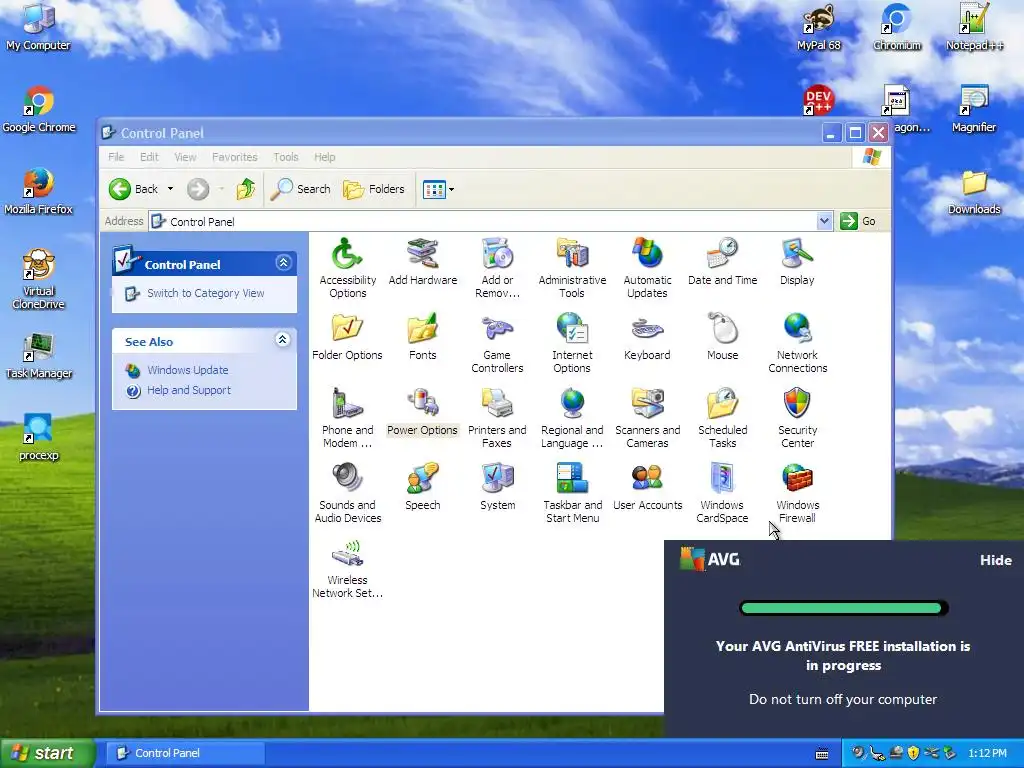Screen dimensions: 1024x768
Task: Open the File menu
Action: tap(116, 157)
